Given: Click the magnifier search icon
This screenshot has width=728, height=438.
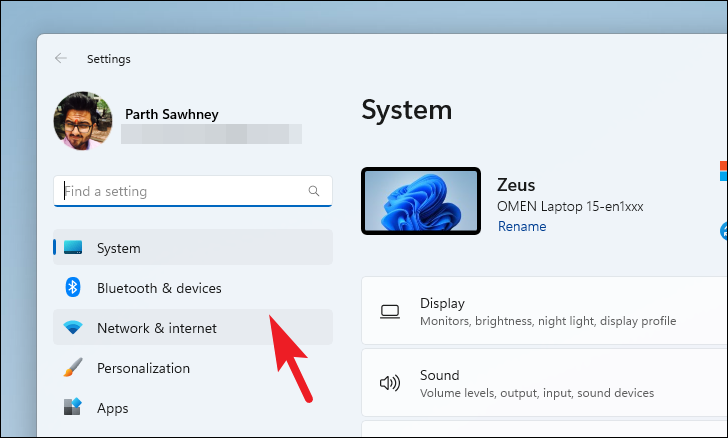Looking at the screenshot, I should pyautogui.click(x=314, y=191).
